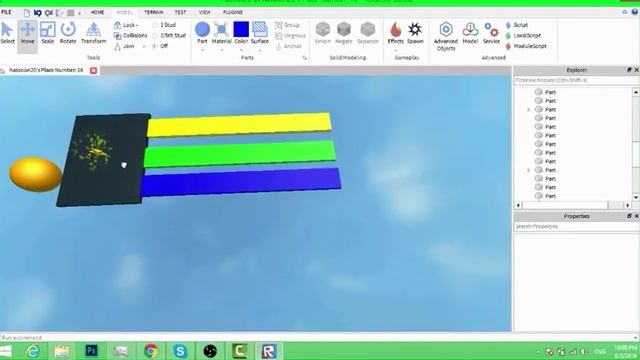The width and height of the screenshot is (640, 360).
Task: Switch to the VIEW ribbon tab
Action: (204, 12)
